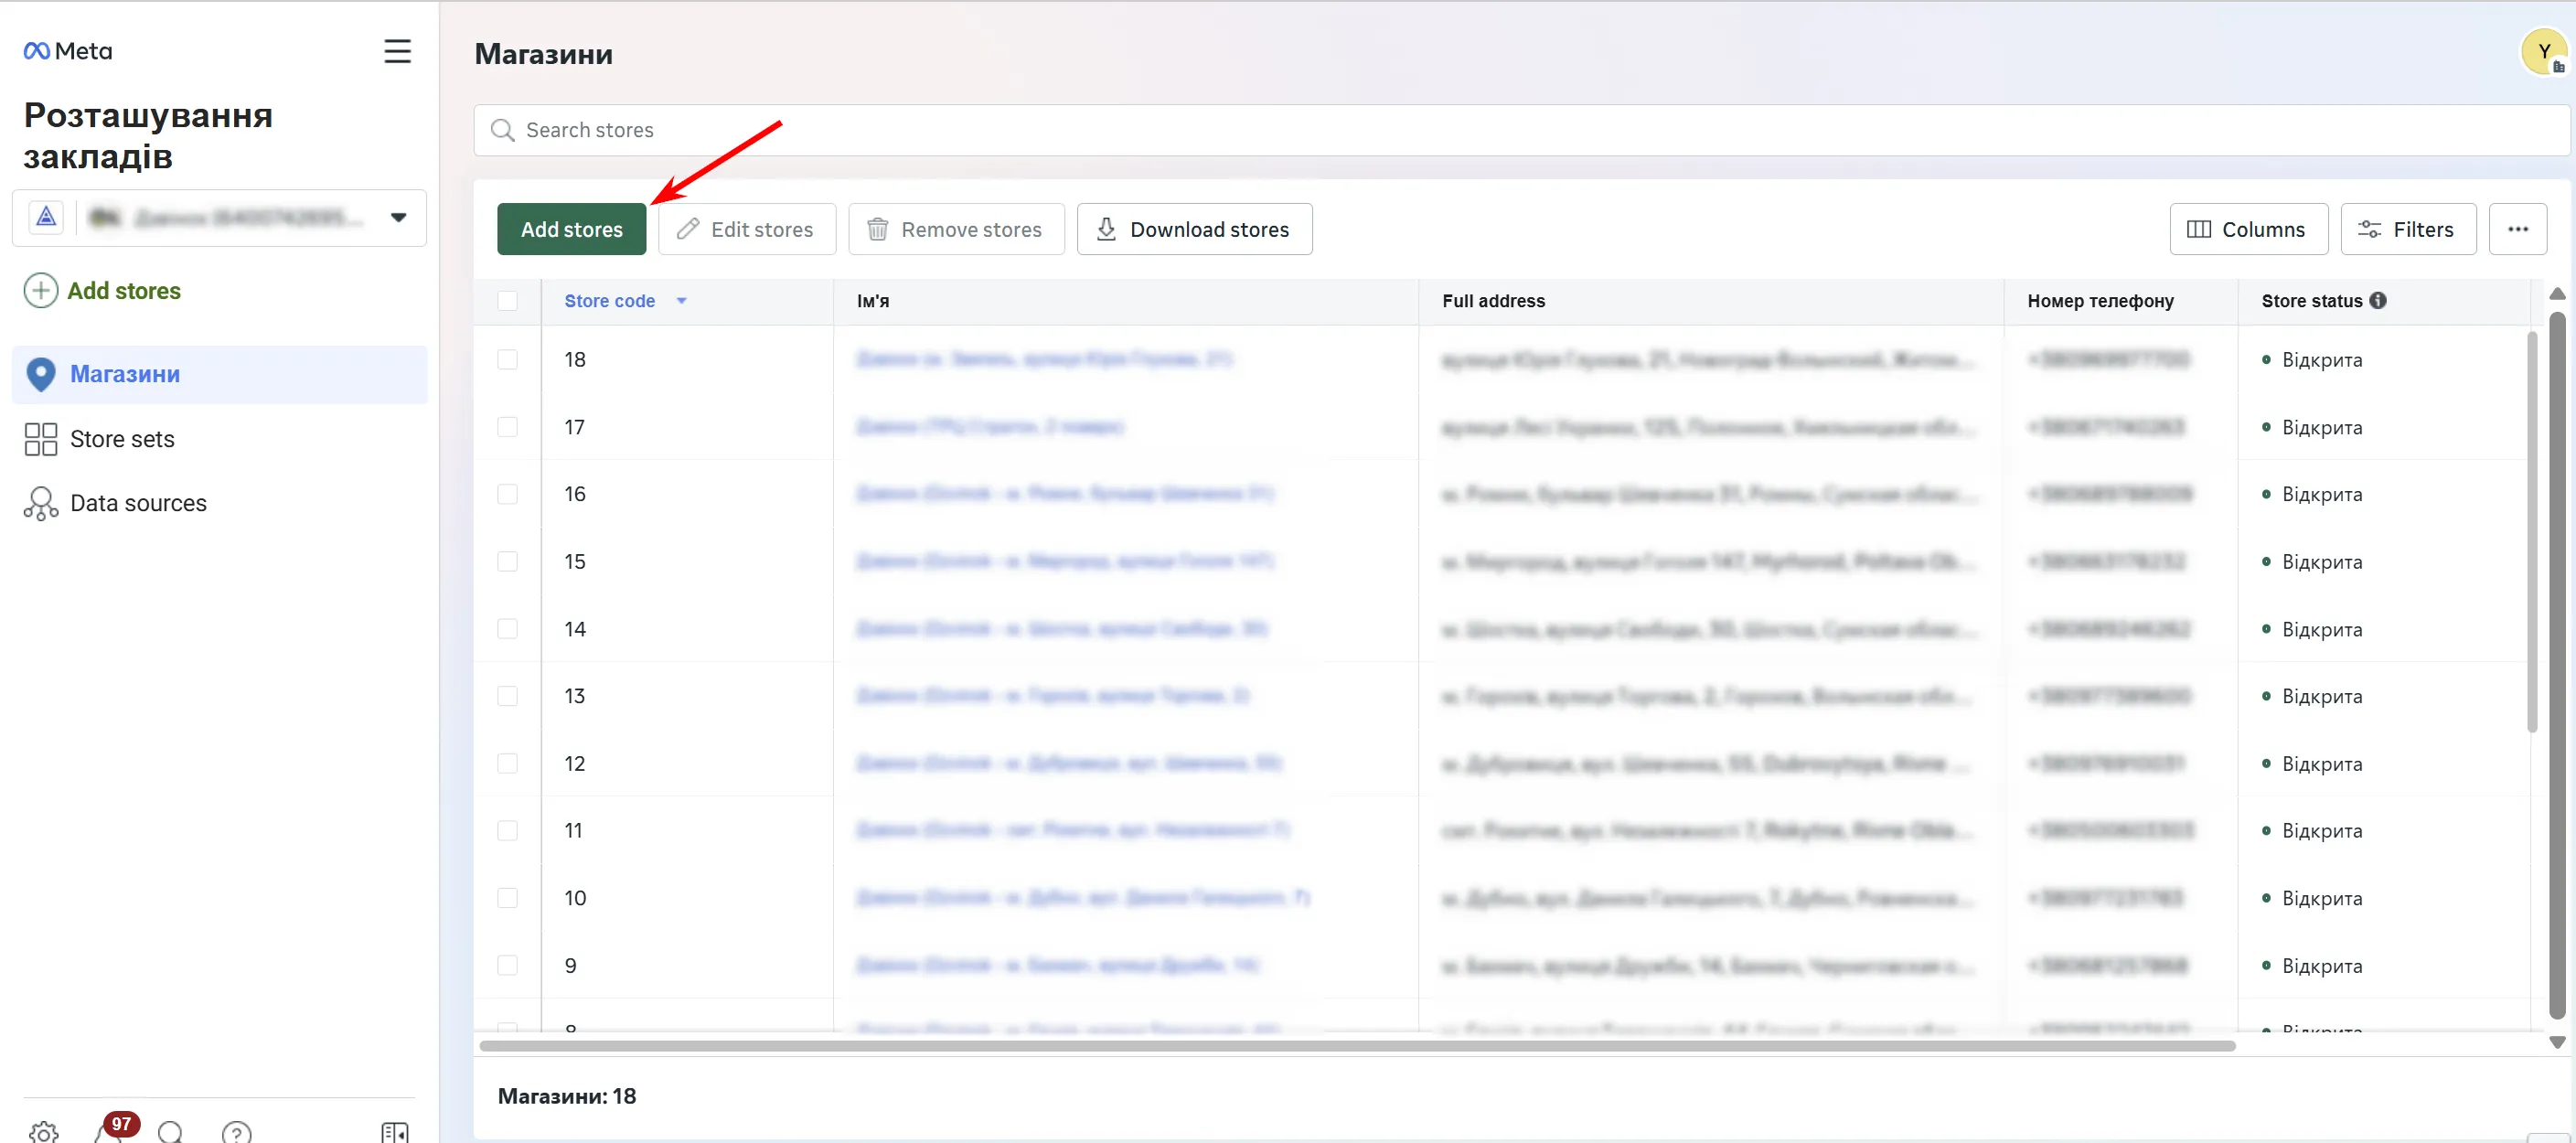Open the three-dot overflow menu

2518,229
